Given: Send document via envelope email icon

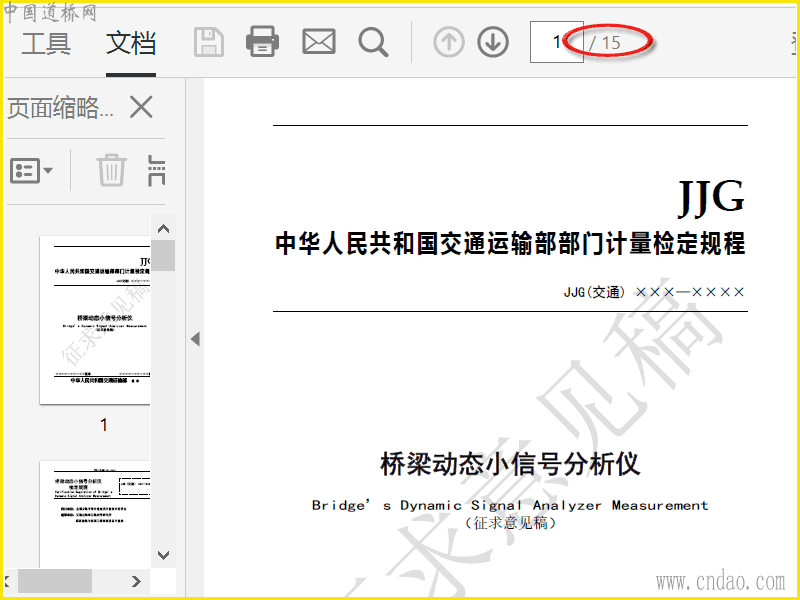Looking at the screenshot, I should [319, 42].
